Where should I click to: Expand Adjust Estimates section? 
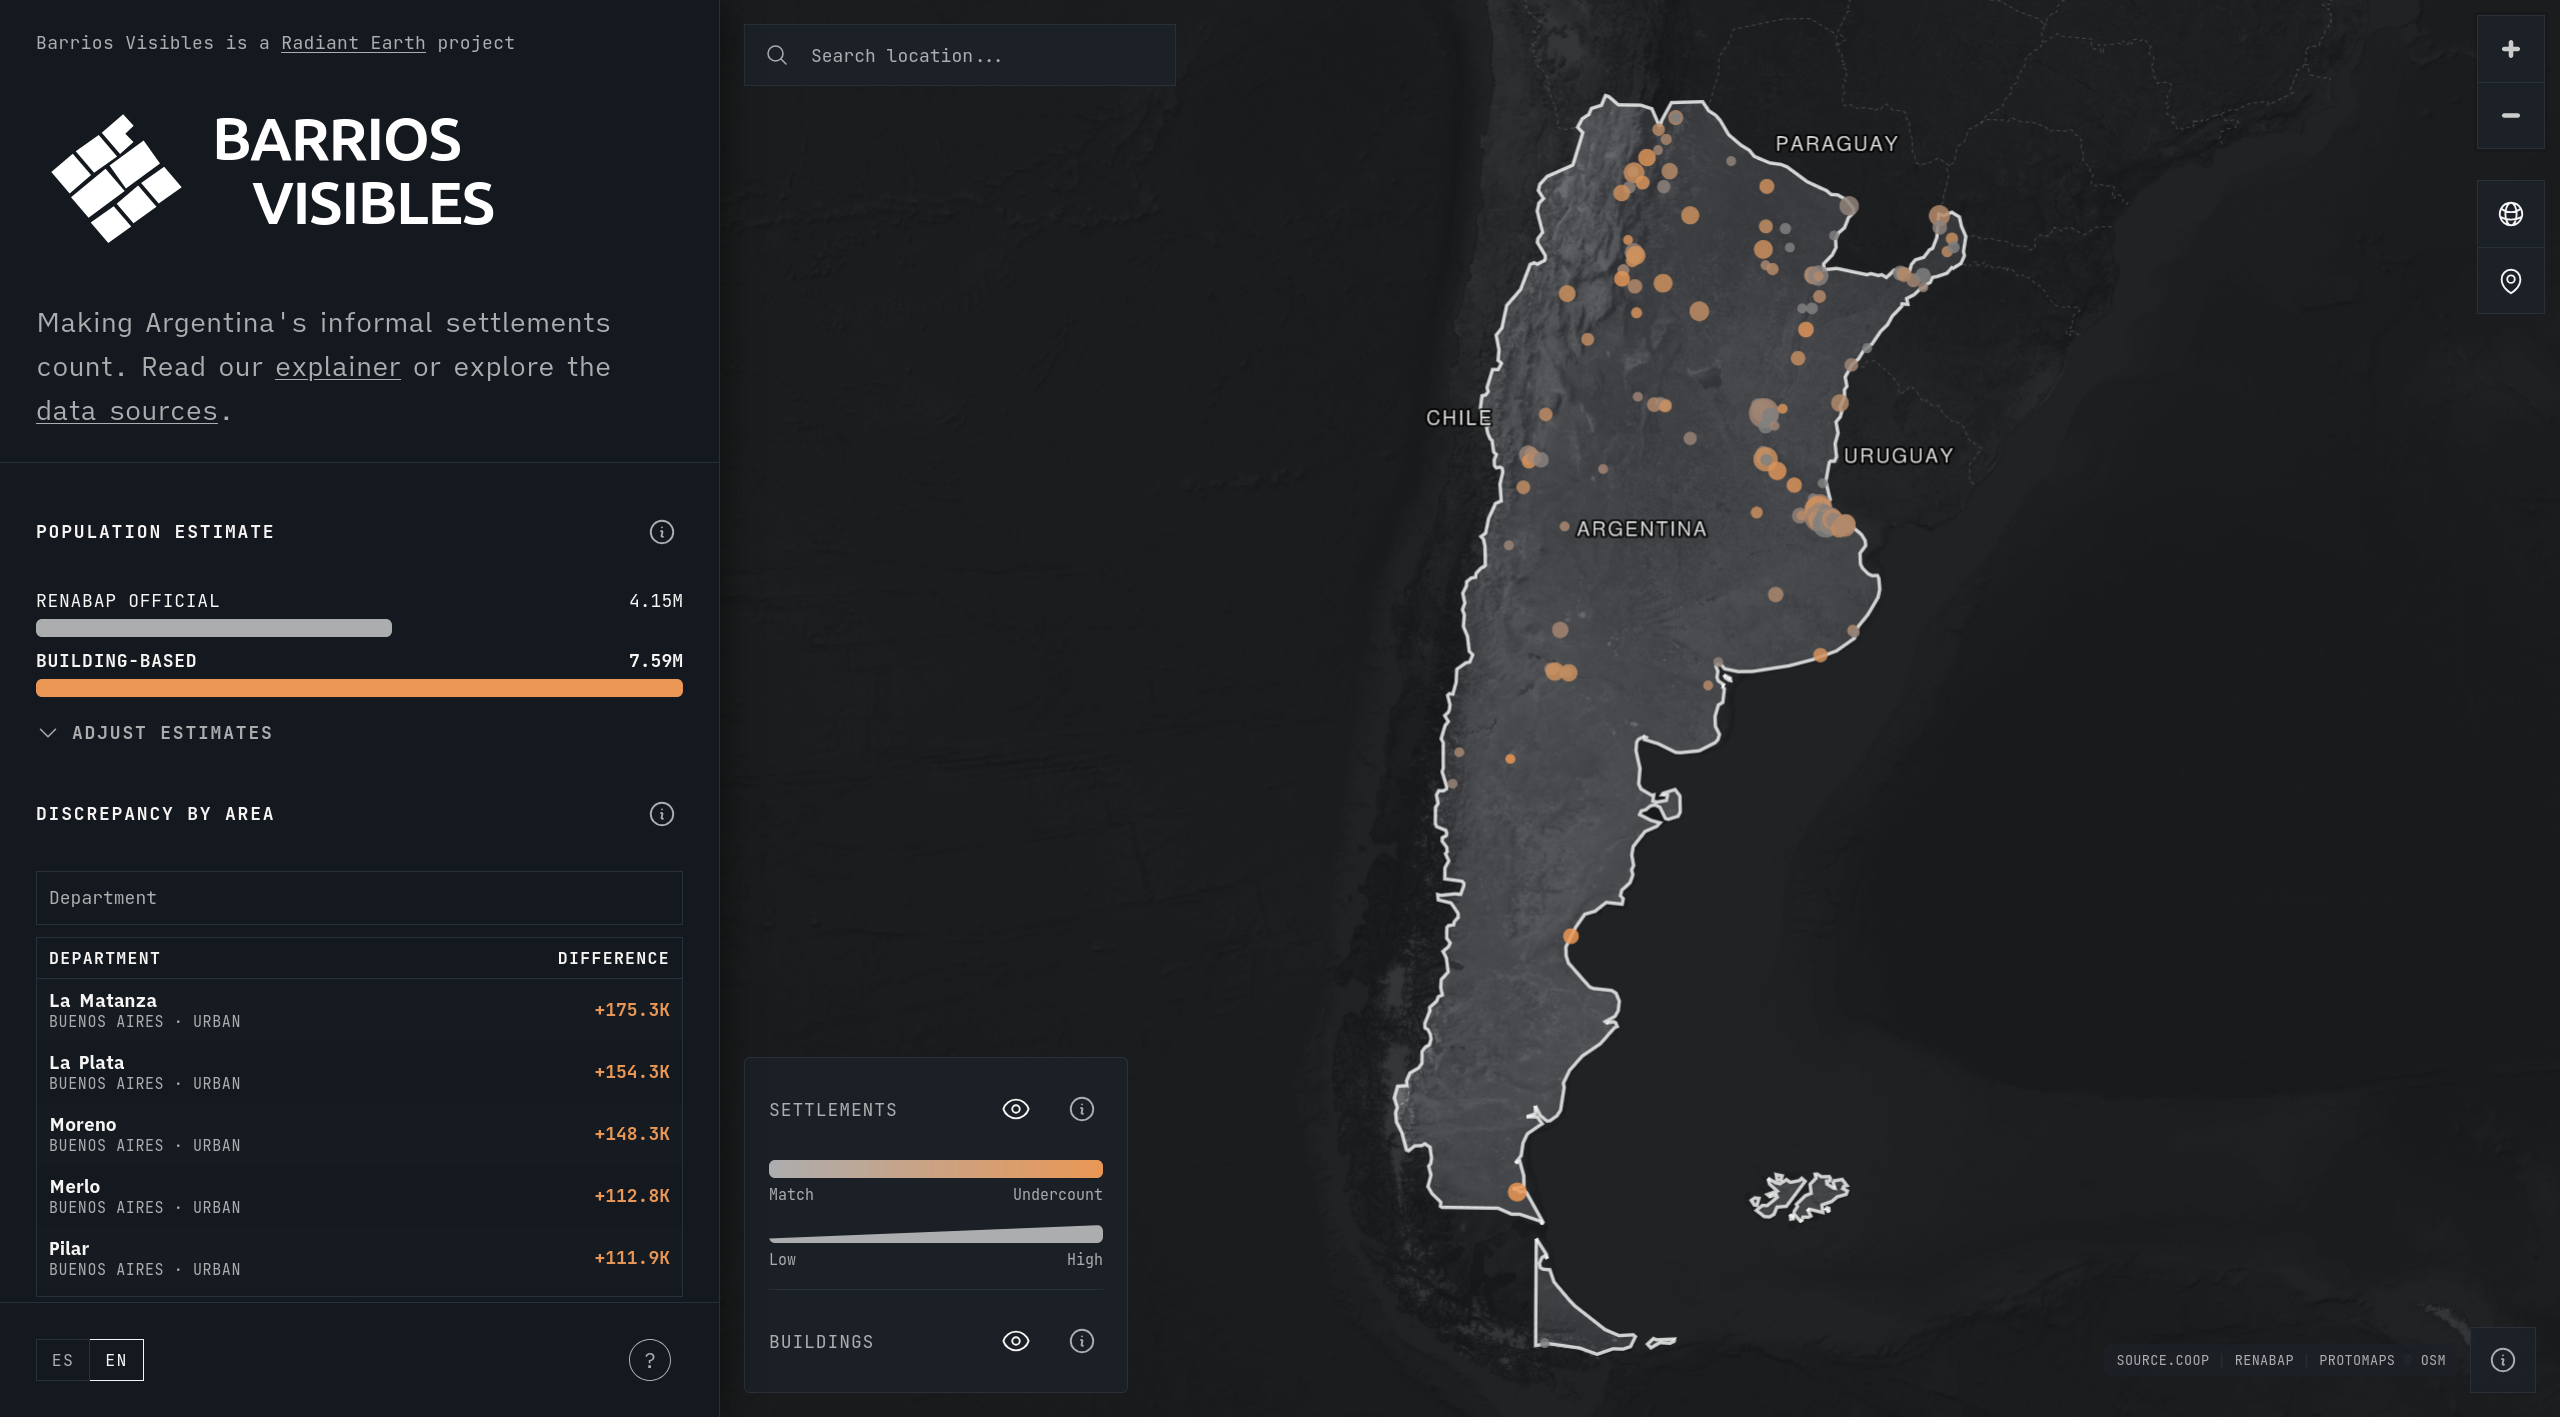[x=155, y=733]
